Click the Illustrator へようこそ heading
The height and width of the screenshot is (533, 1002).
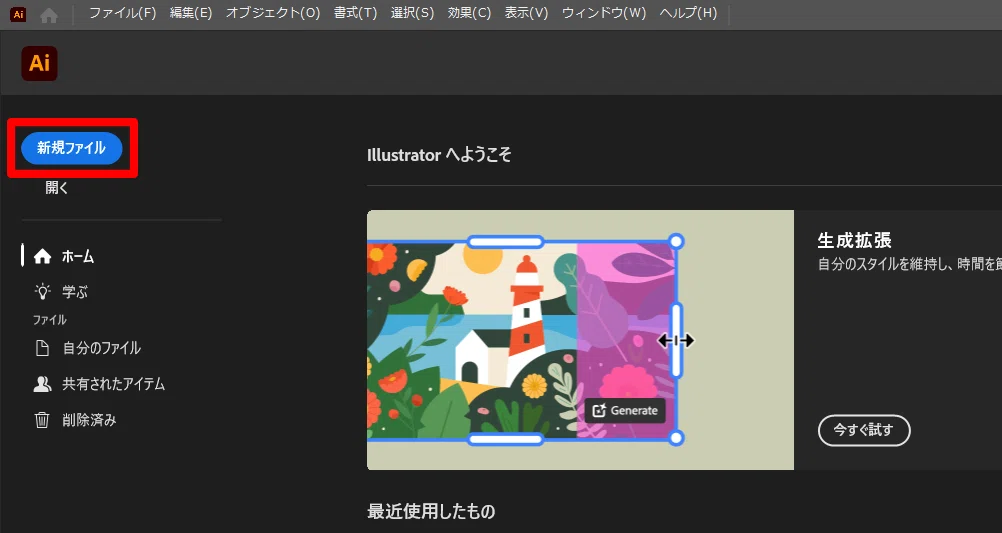pos(439,155)
